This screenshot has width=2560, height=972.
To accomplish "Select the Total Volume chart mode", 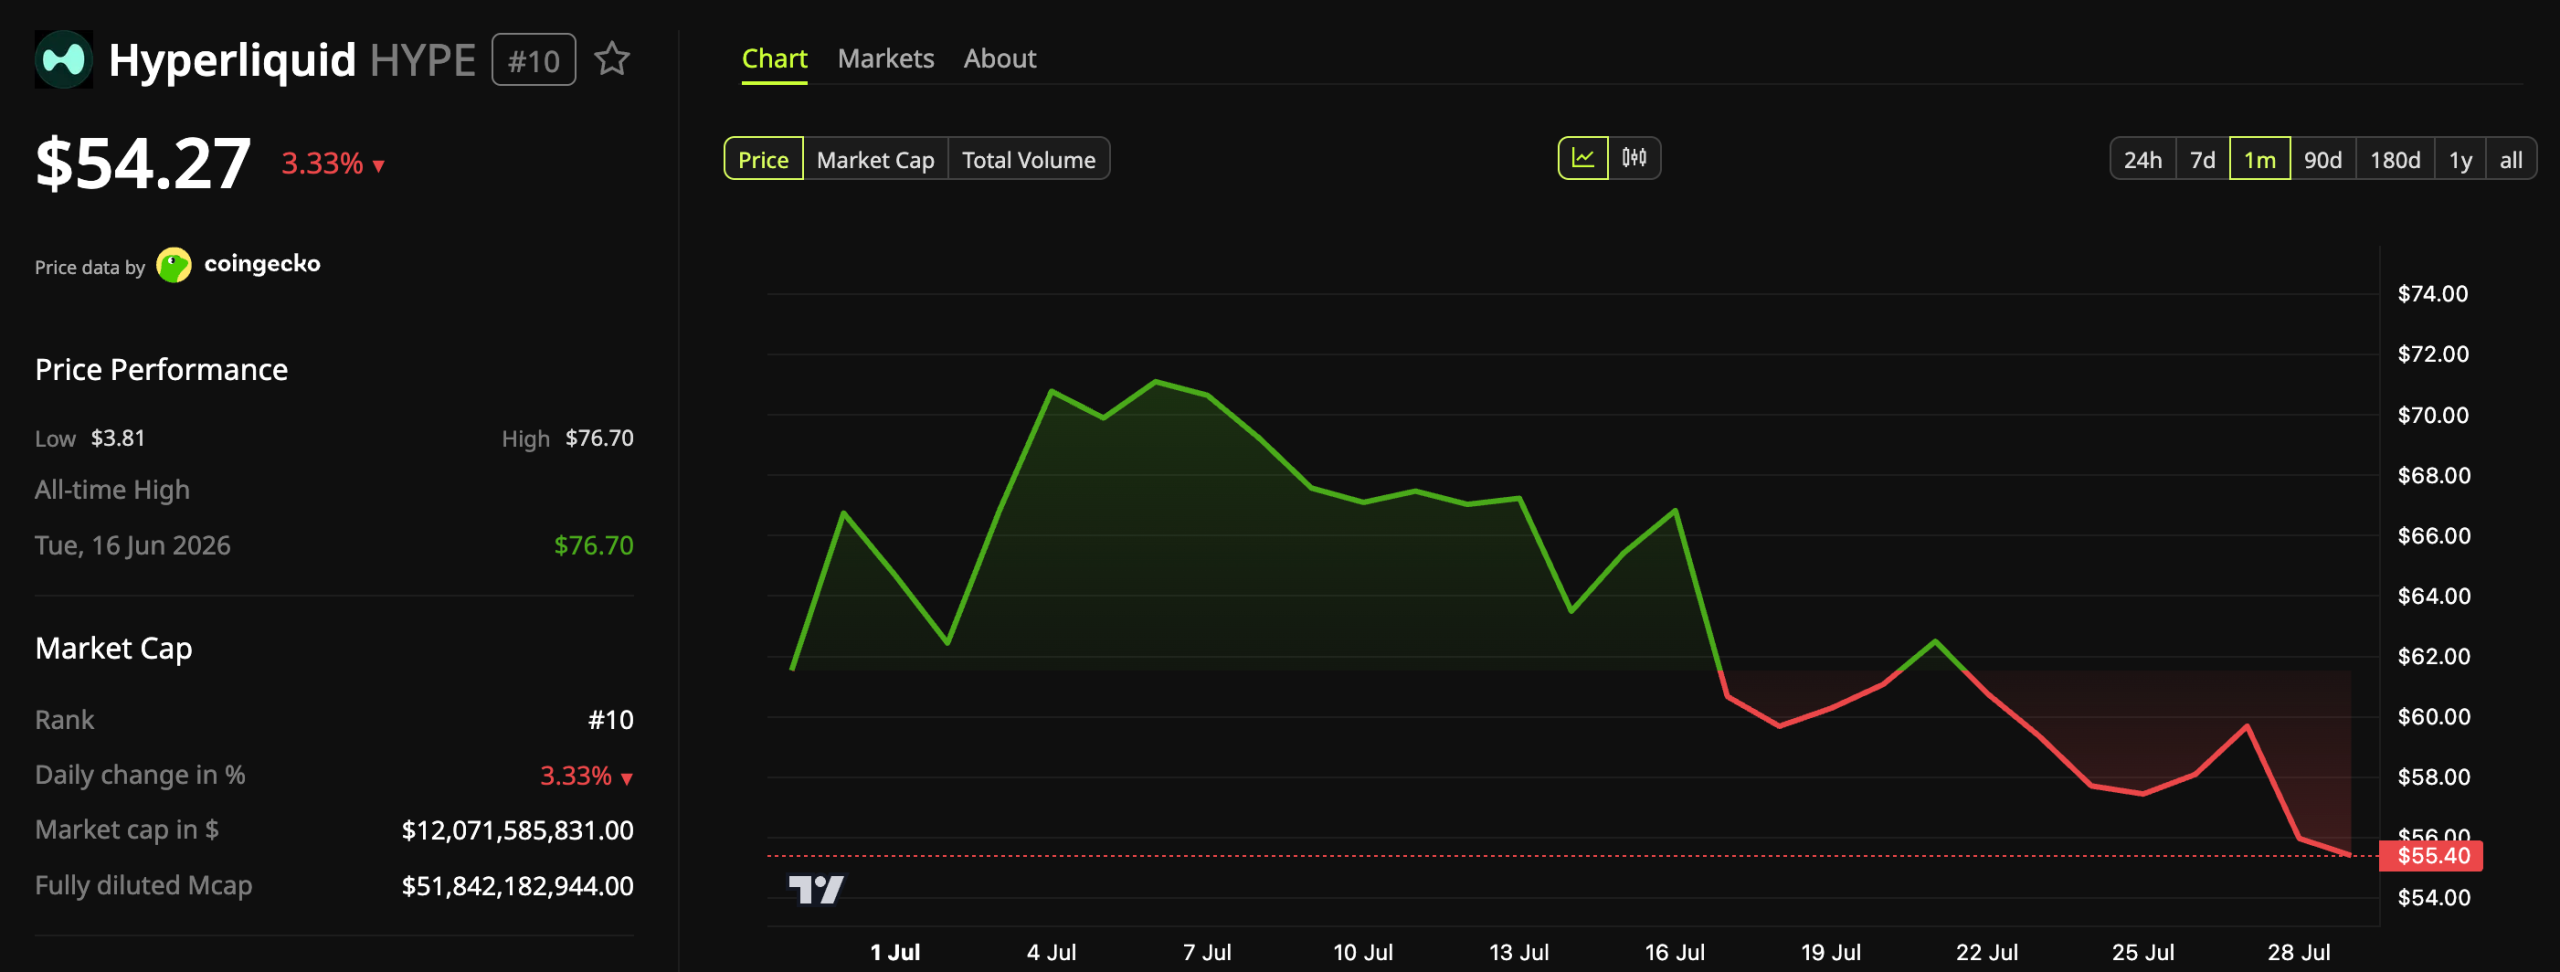I will (x=1028, y=159).
